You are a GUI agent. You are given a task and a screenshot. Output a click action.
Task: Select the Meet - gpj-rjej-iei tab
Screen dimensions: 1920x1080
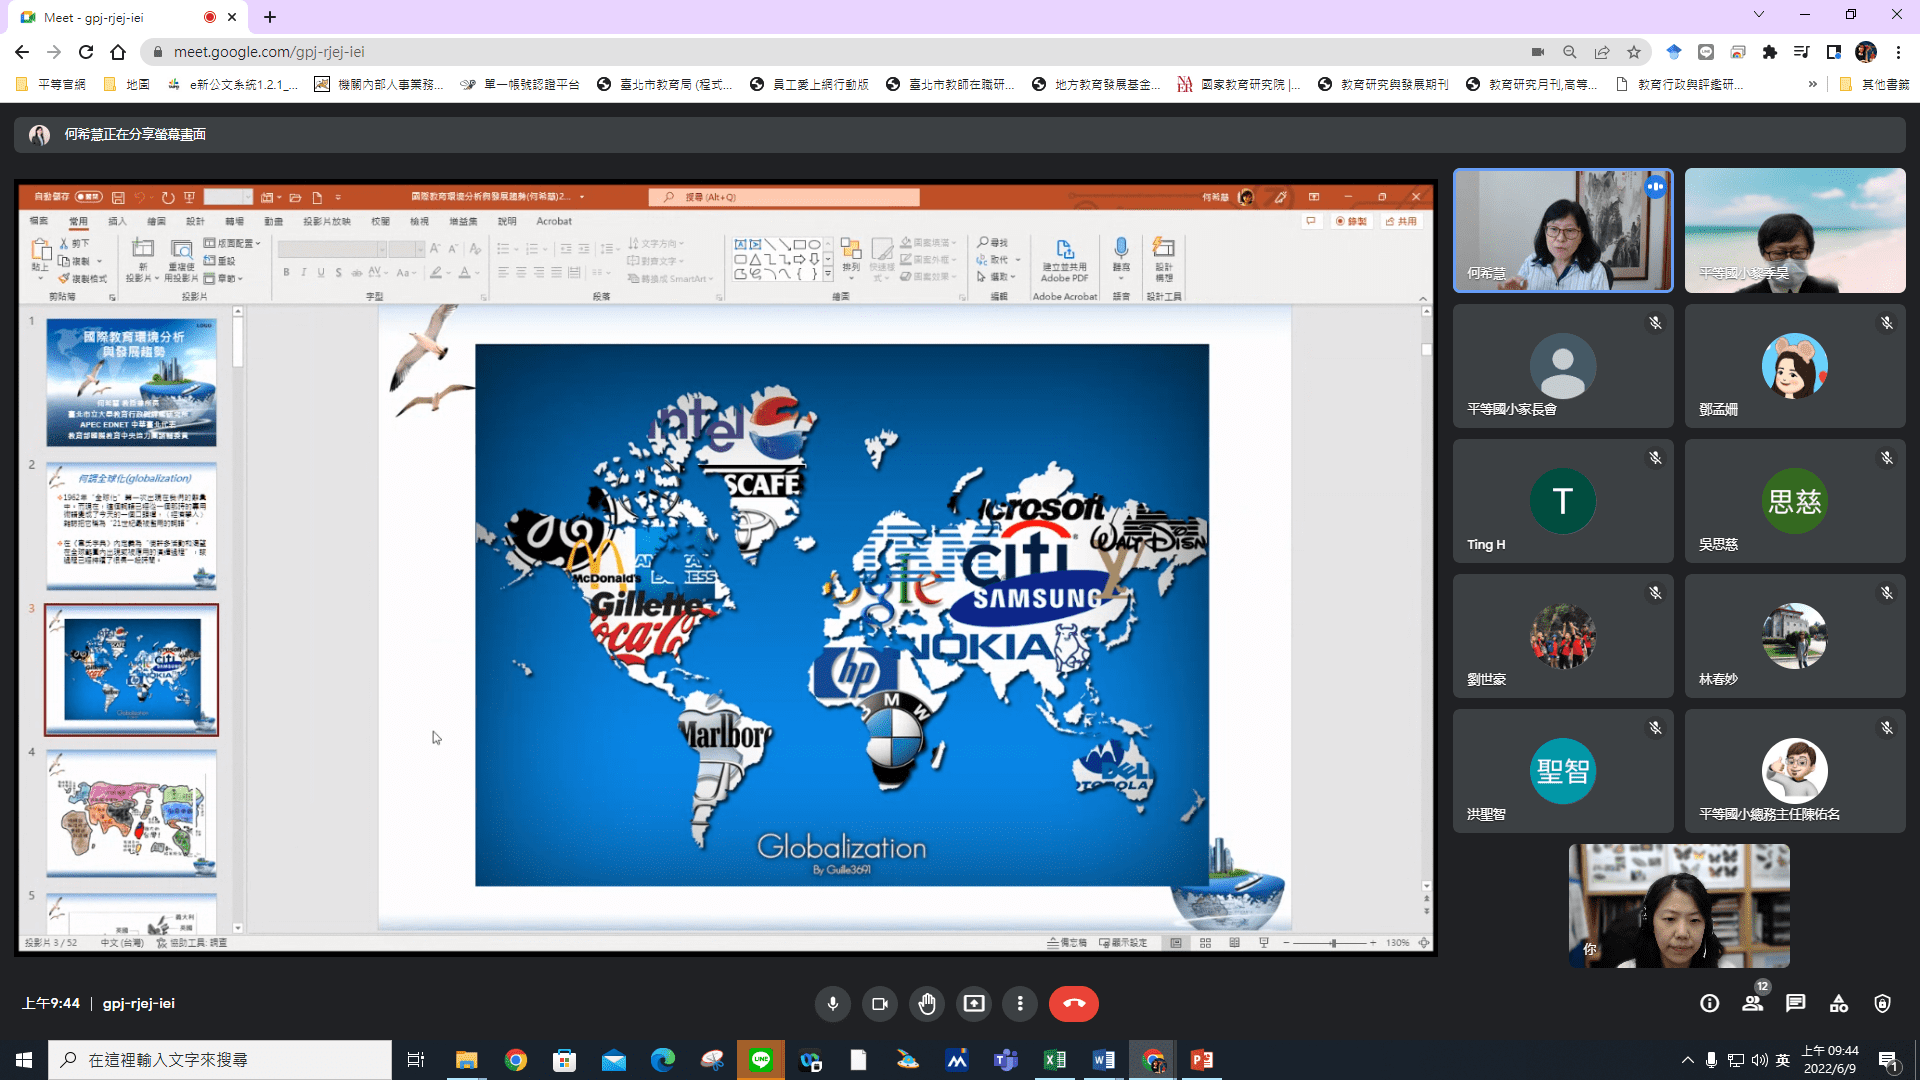pos(130,17)
